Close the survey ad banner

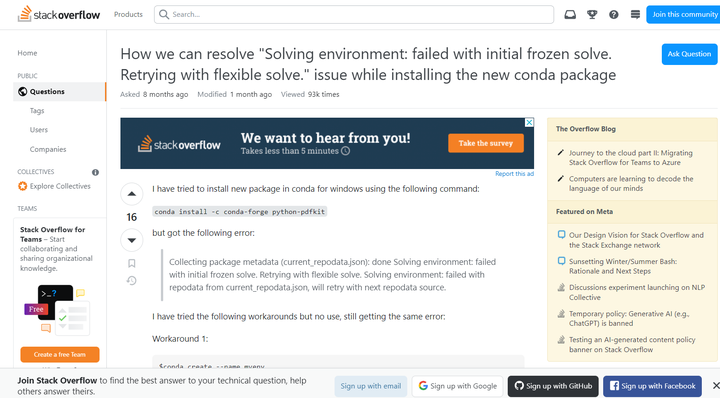529,123
